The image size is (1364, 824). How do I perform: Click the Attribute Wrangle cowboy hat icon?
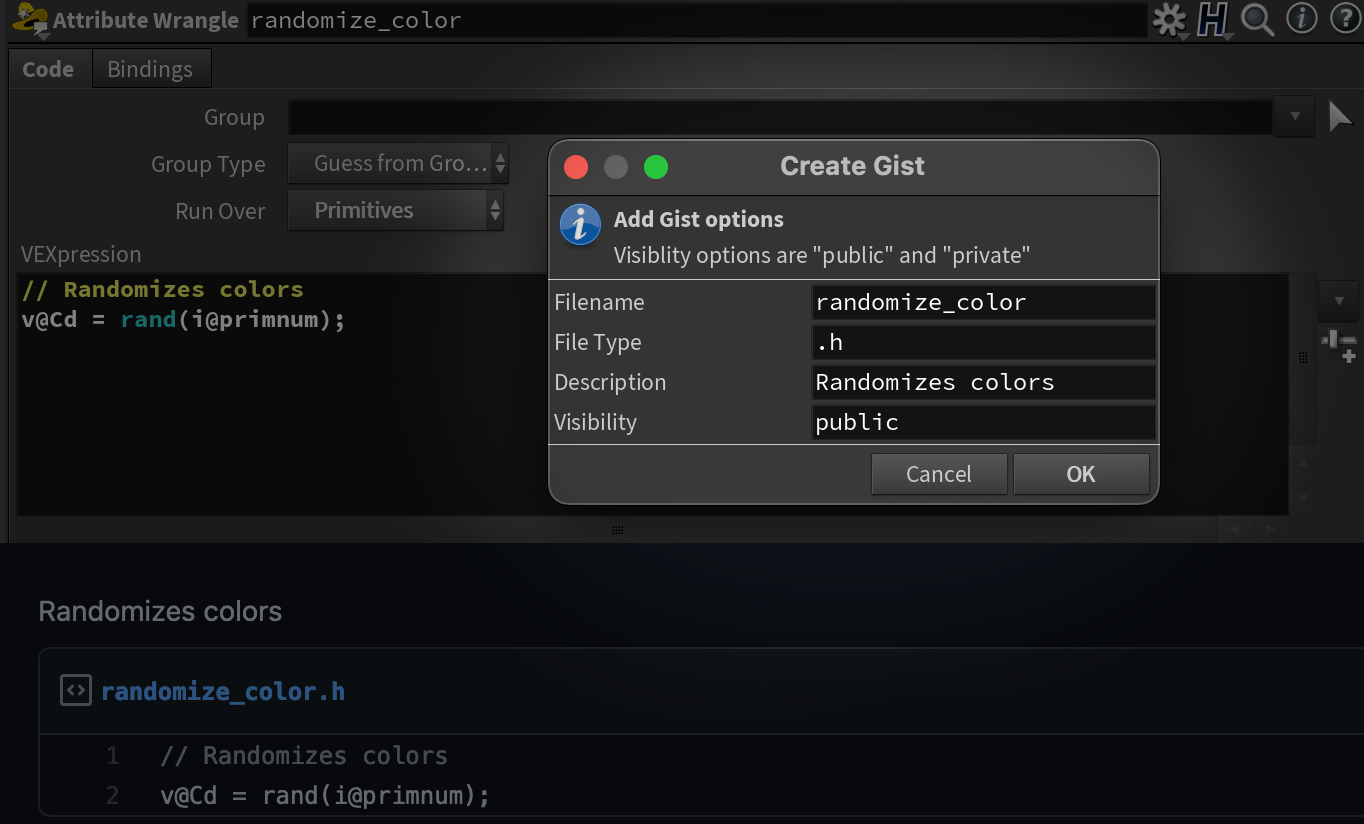coord(30,20)
